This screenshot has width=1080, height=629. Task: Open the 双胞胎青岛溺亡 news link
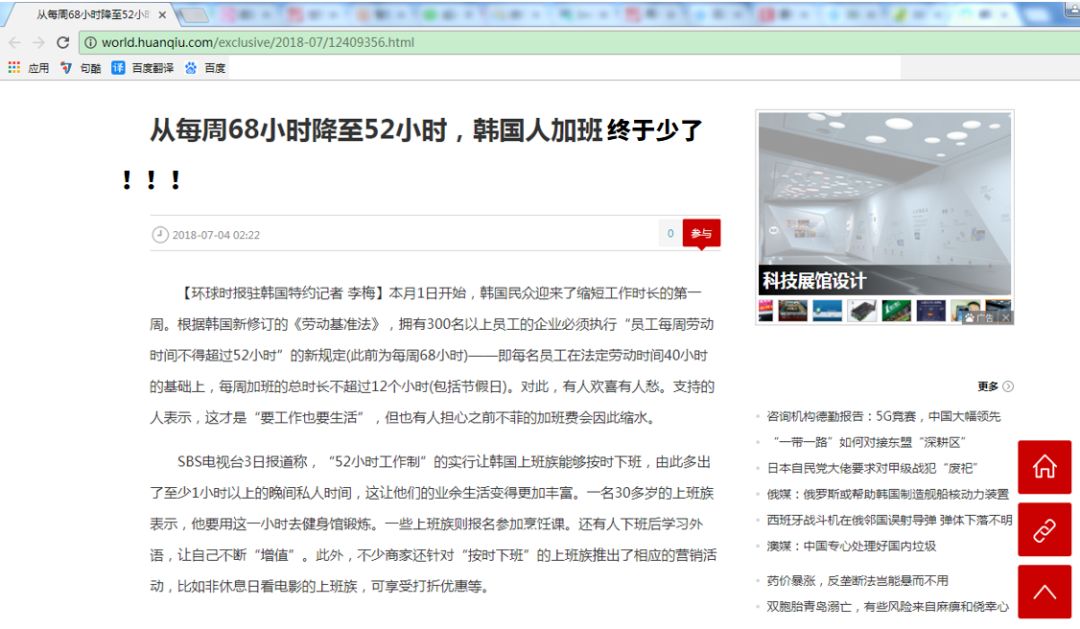pyautogui.click(x=887, y=606)
